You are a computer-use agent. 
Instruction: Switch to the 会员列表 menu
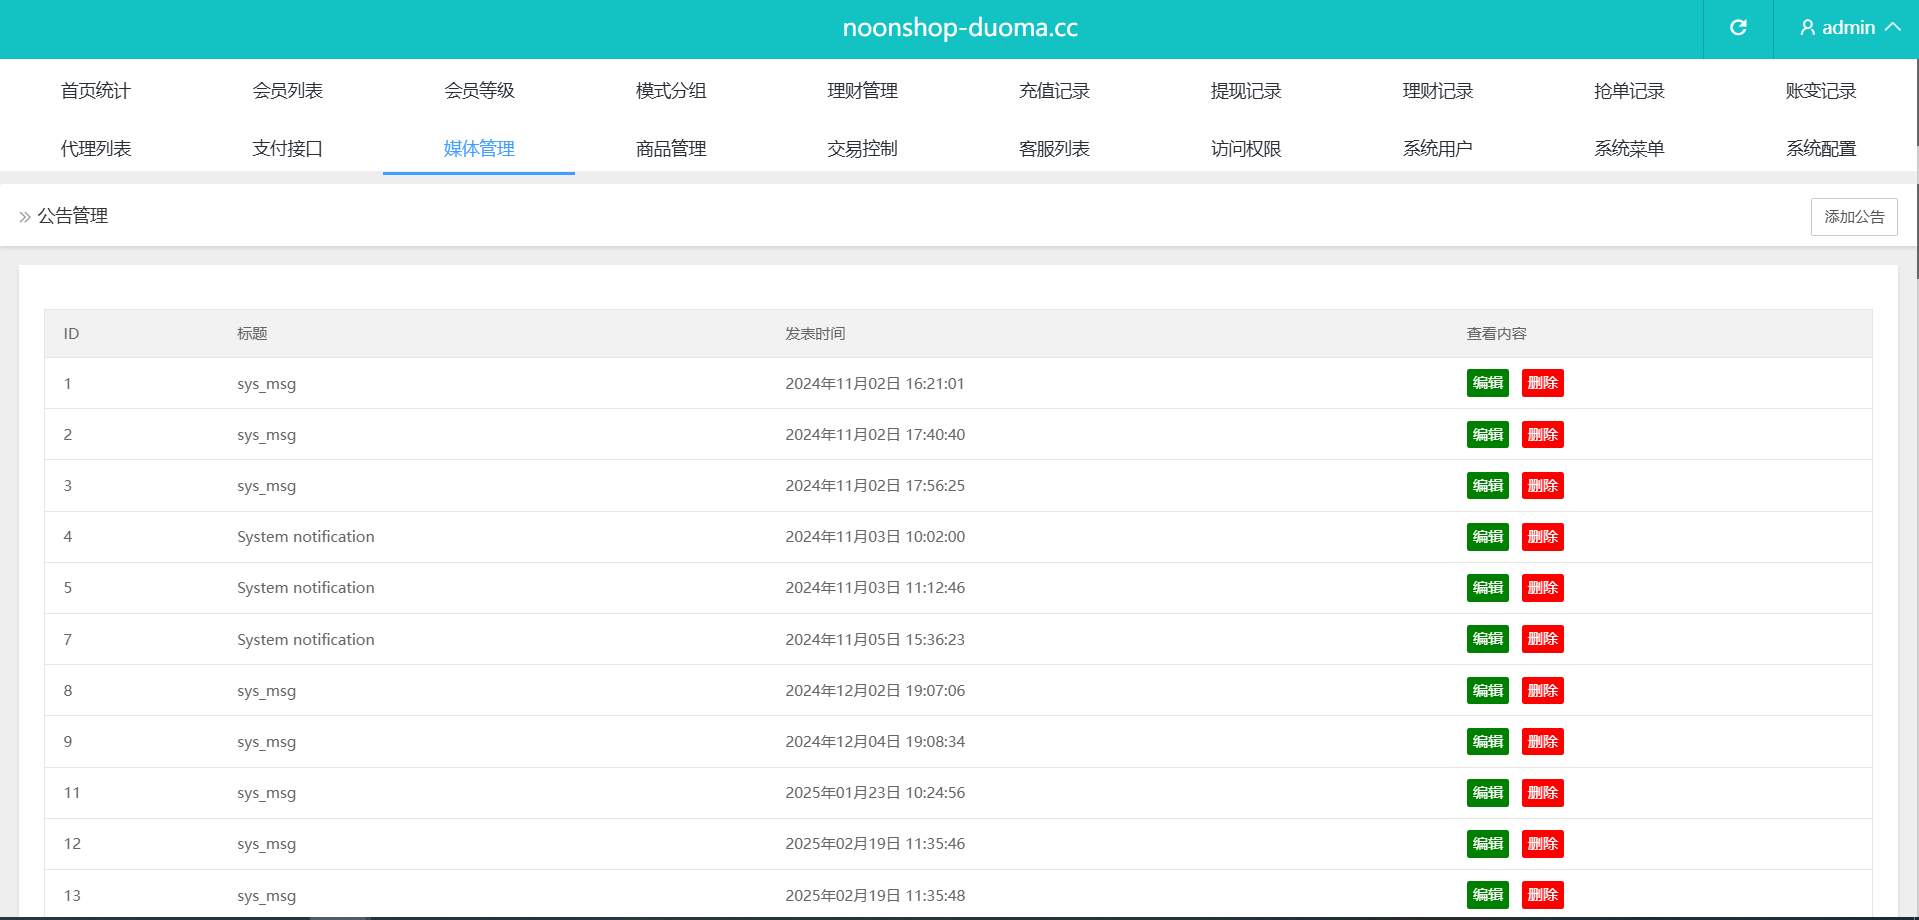287,91
